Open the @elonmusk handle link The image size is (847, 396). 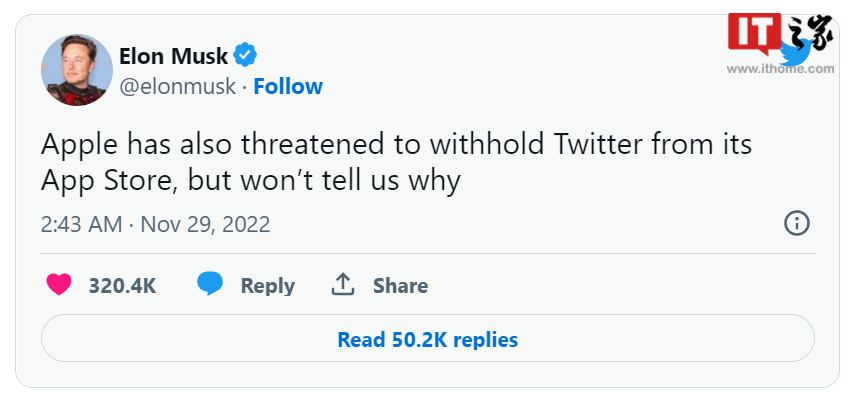coord(177,86)
